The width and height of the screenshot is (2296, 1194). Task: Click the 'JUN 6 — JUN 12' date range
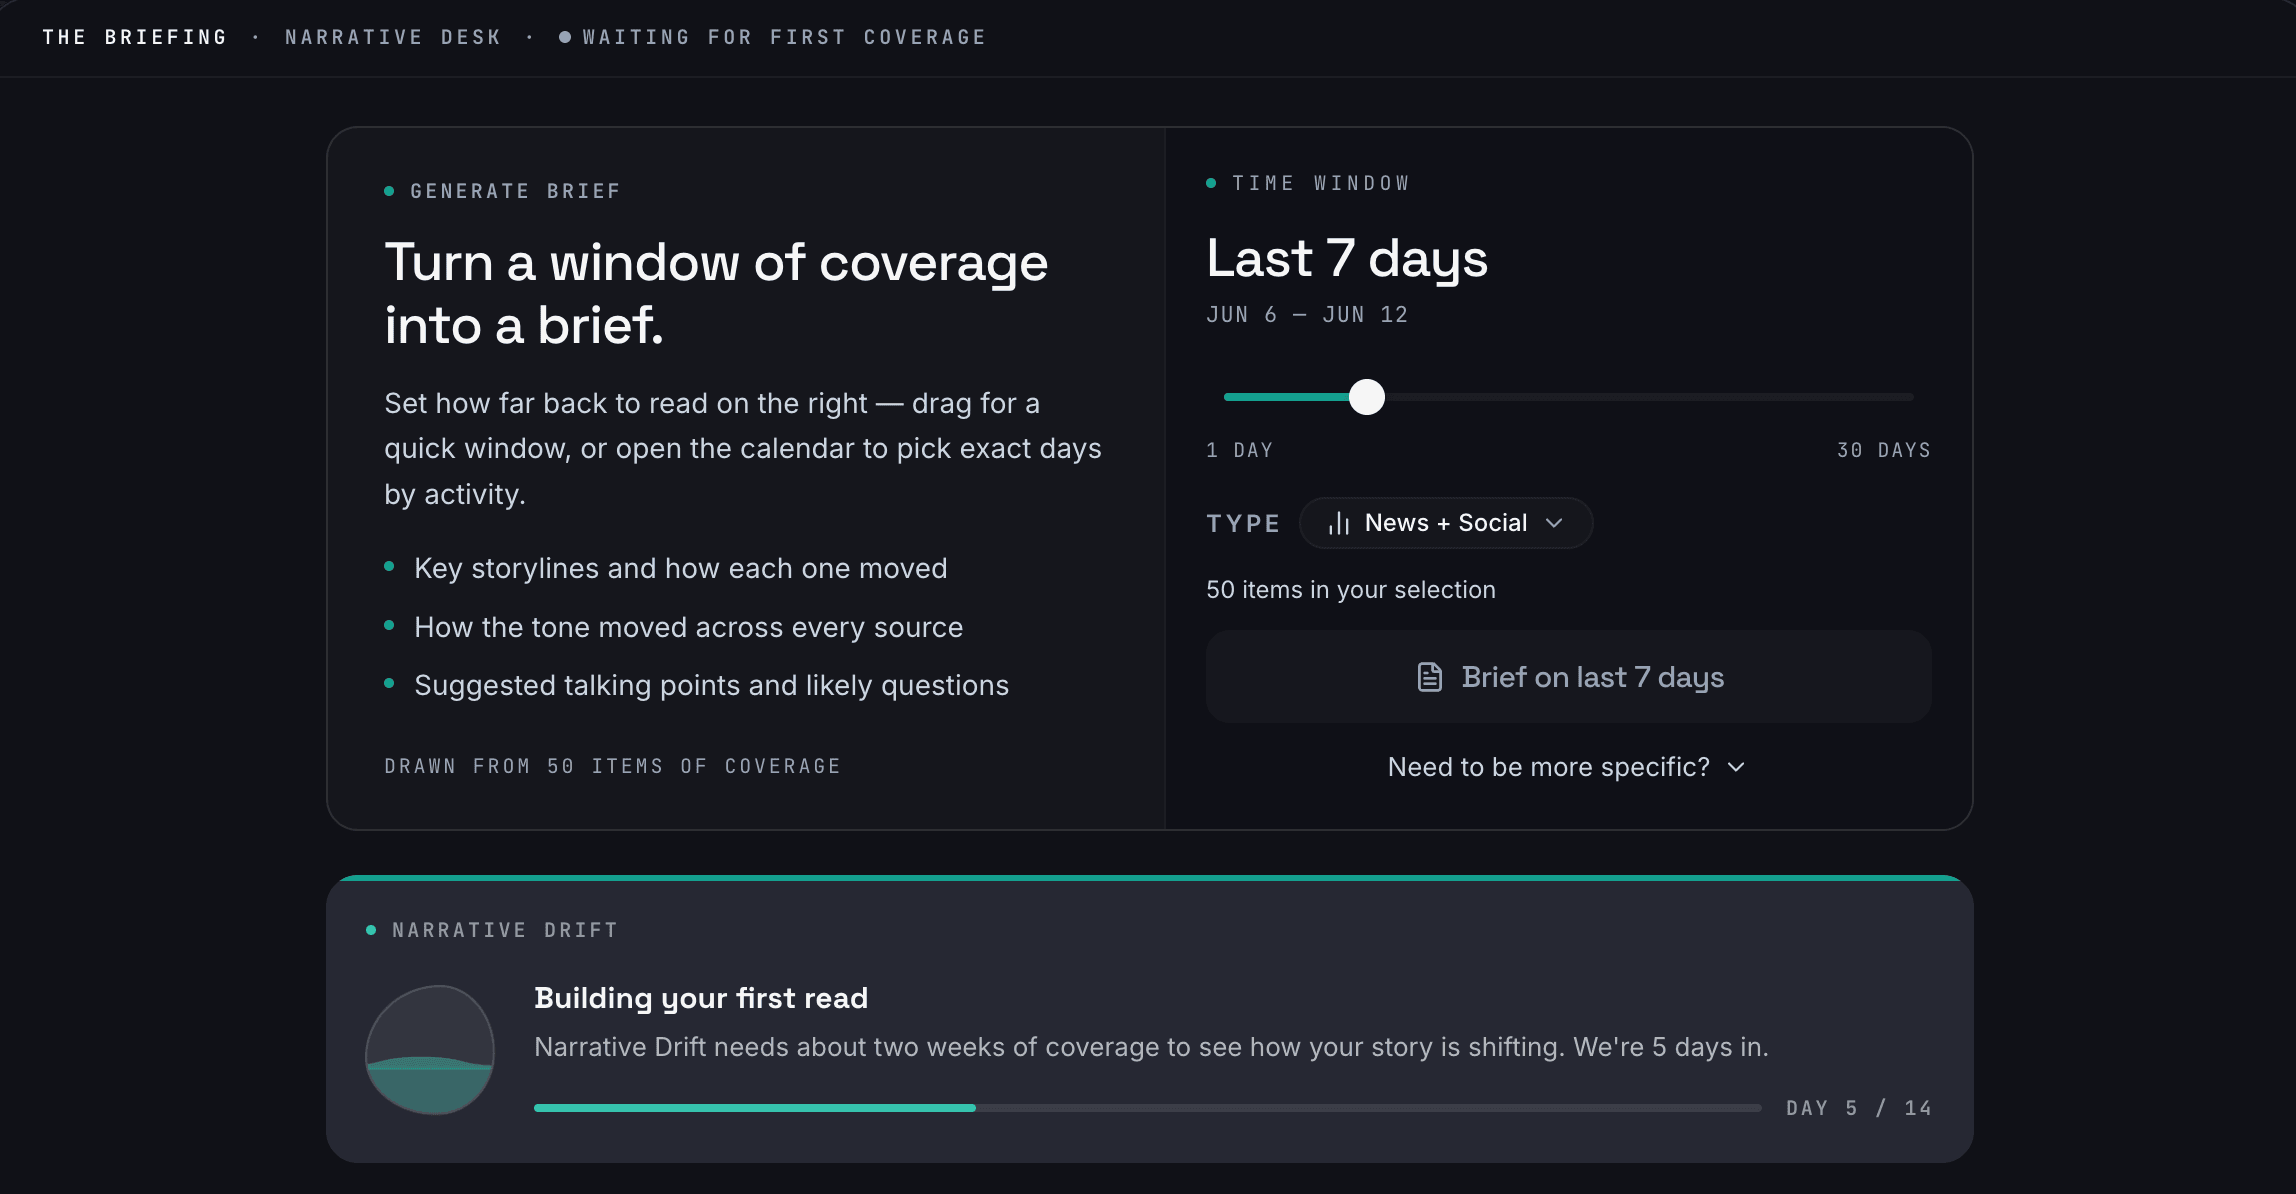pos(1307,315)
